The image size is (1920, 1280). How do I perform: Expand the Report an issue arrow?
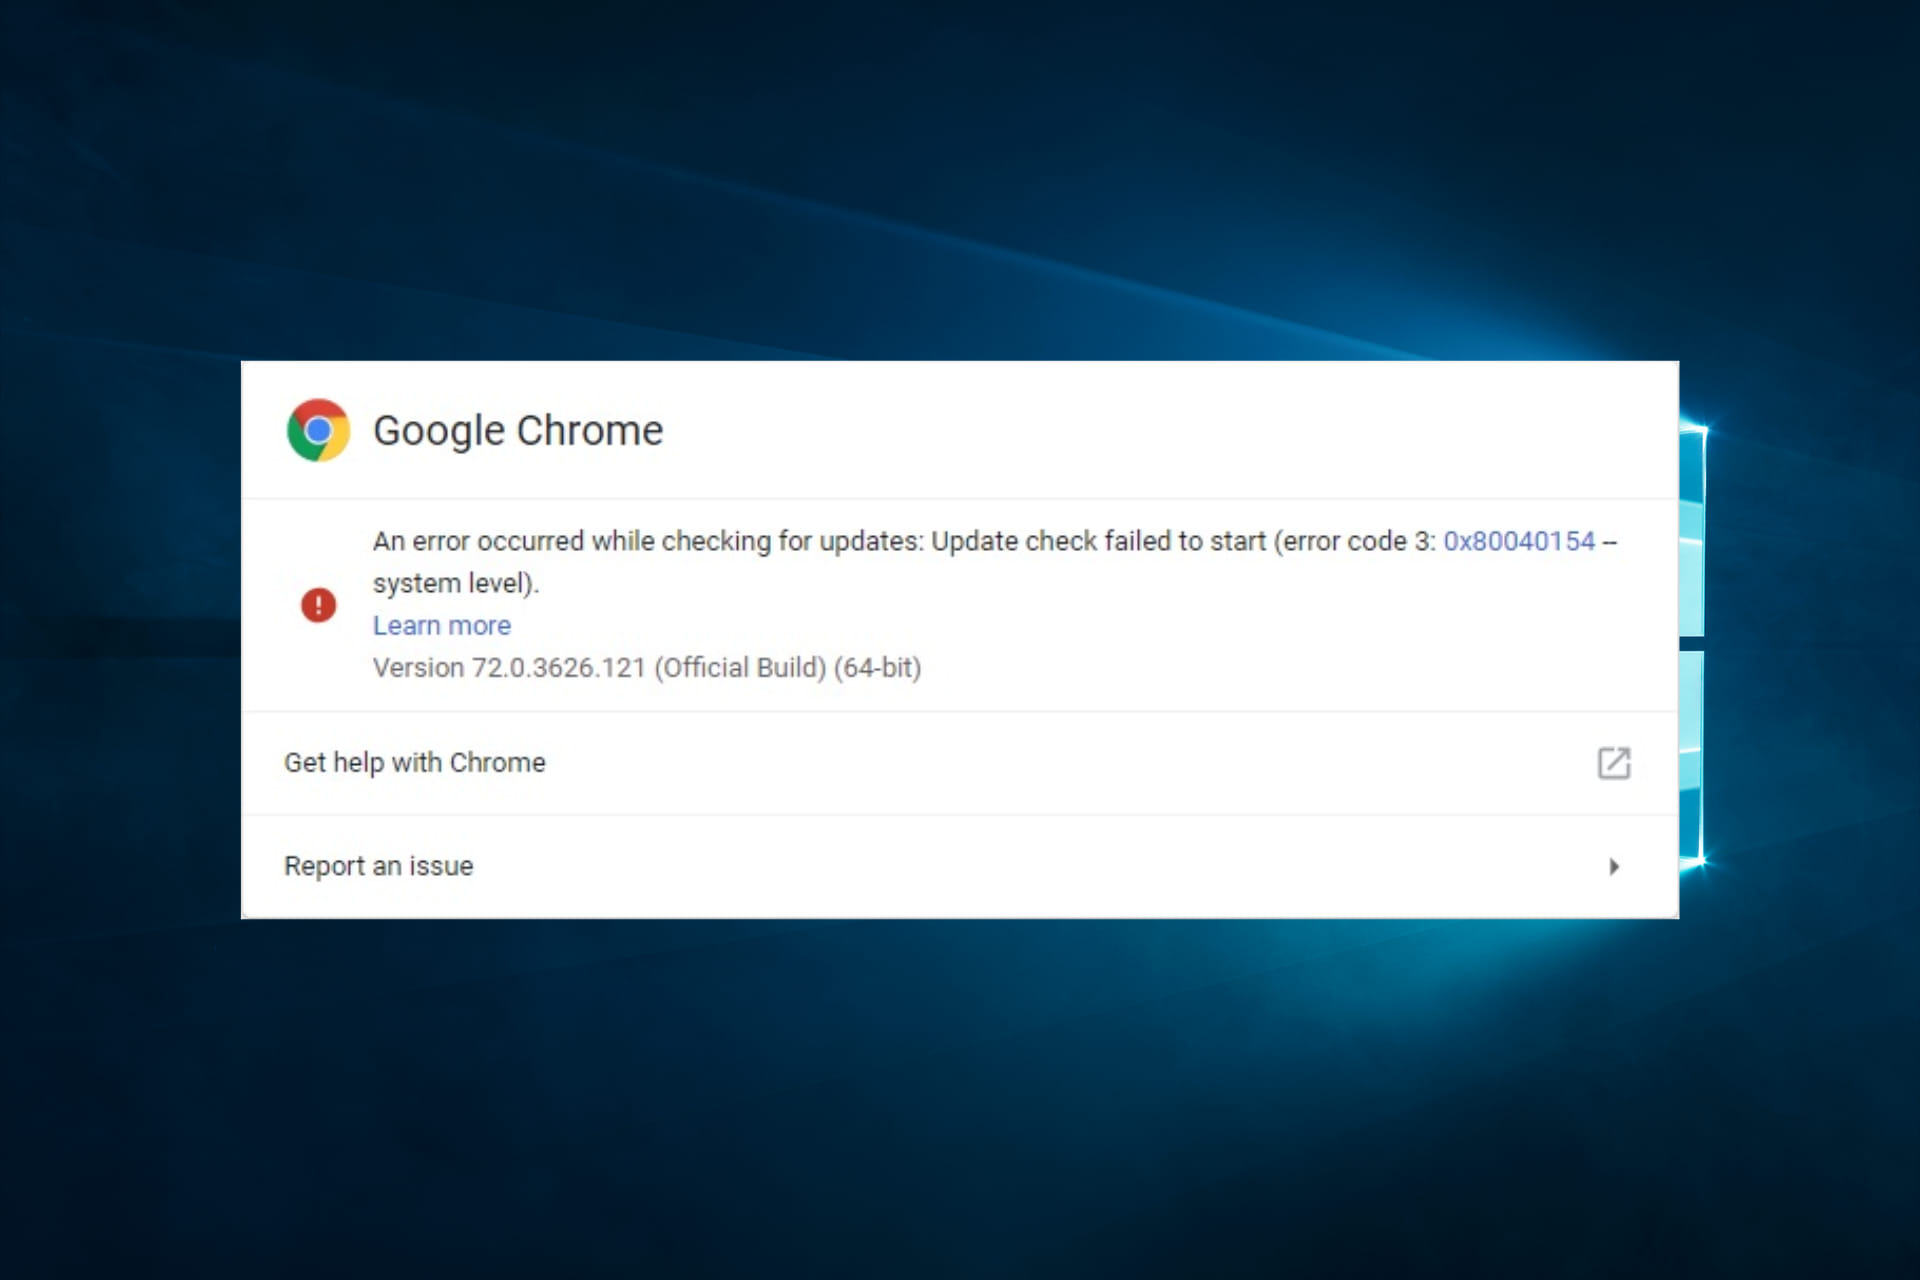tap(1613, 866)
